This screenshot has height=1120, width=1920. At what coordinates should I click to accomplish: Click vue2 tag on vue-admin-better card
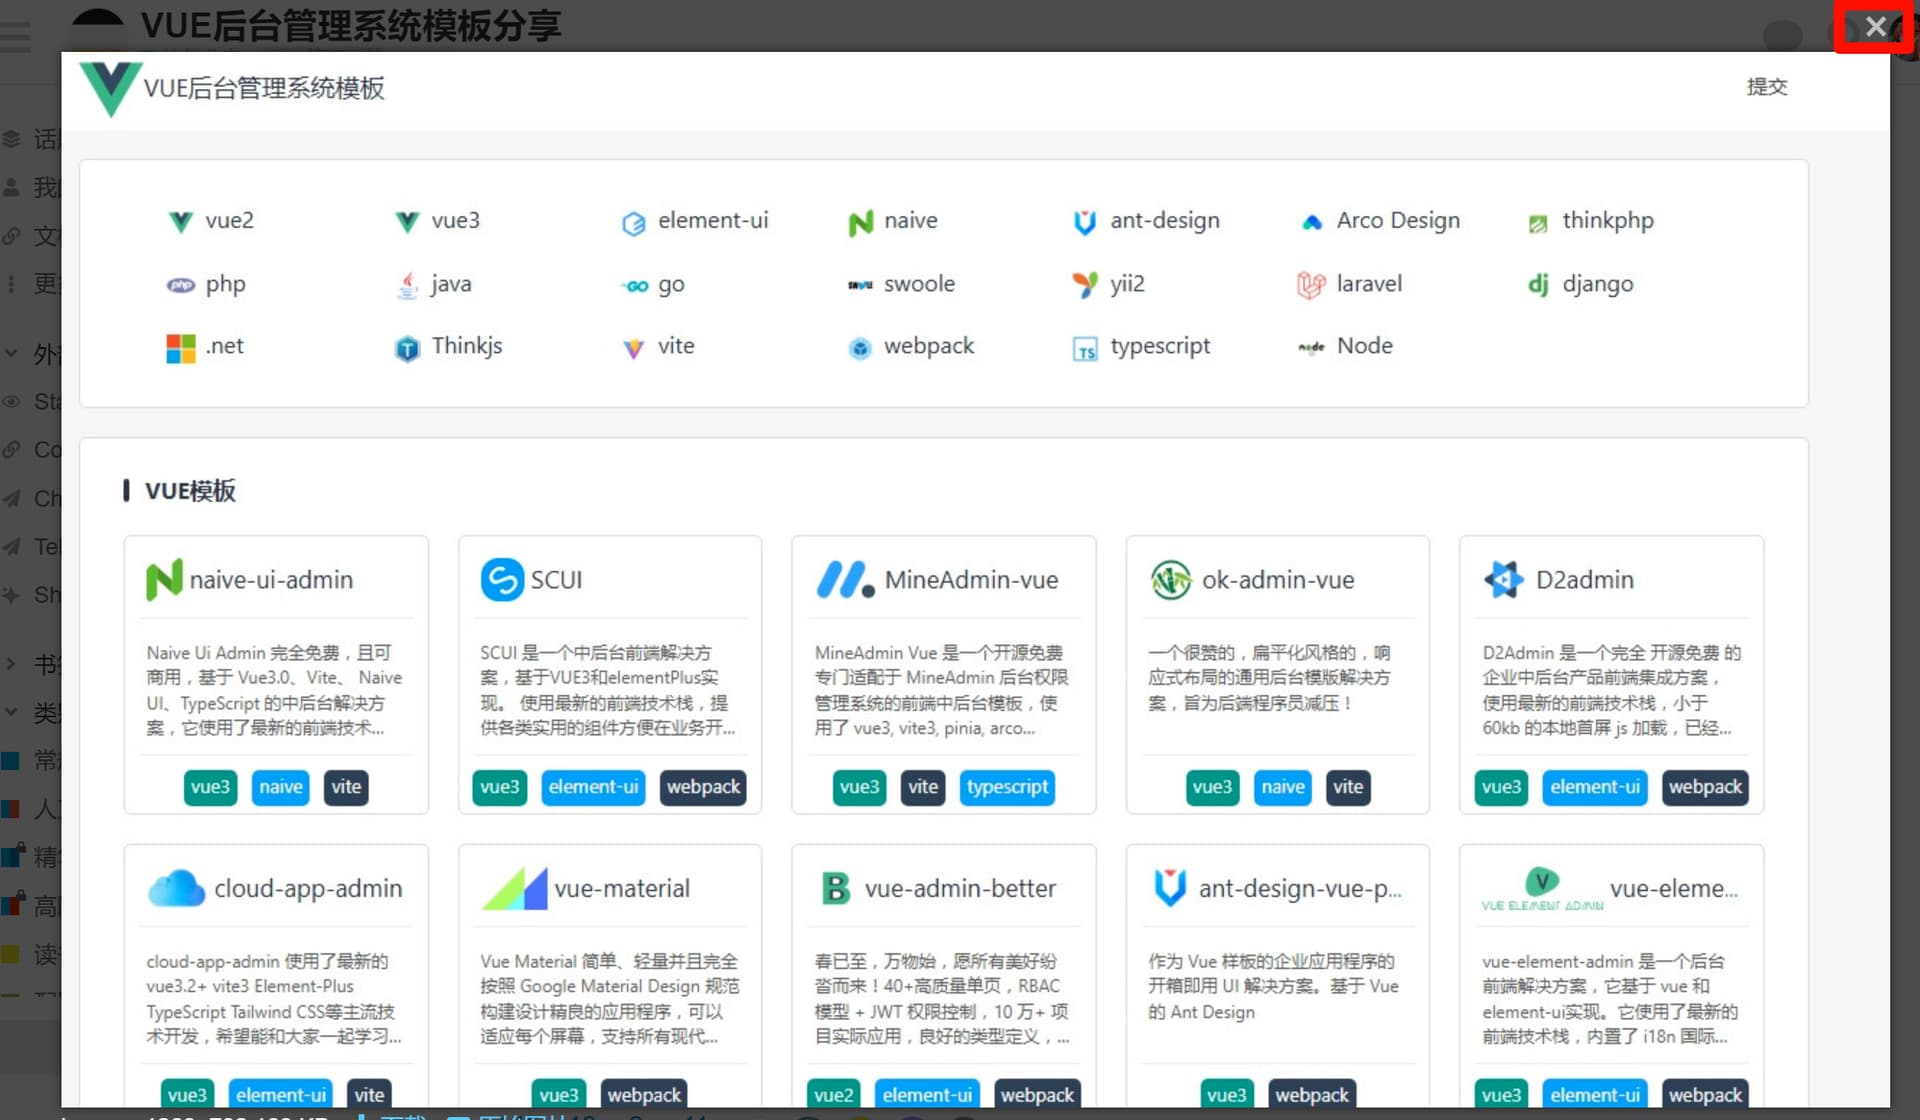pyautogui.click(x=833, y=1095)
